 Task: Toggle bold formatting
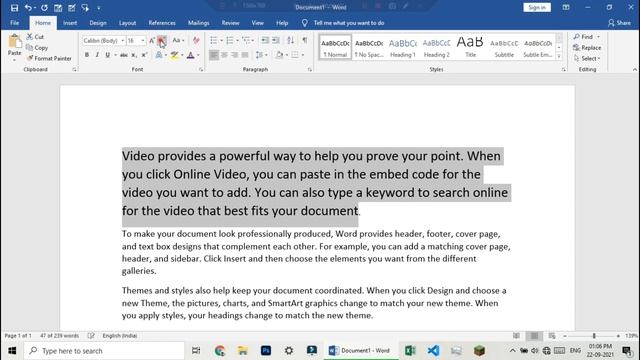pos(87,55)
